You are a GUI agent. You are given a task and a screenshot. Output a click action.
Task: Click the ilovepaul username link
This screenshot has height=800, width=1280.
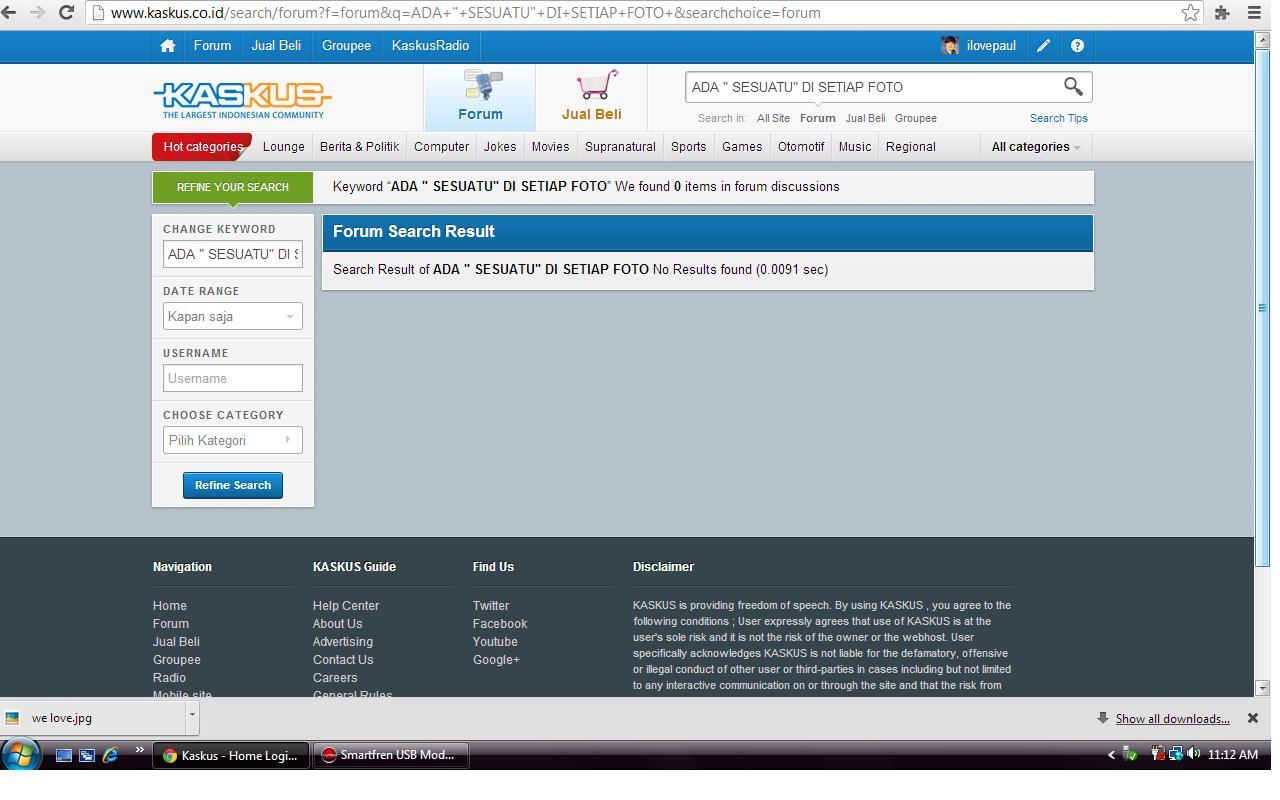[991, 45]
